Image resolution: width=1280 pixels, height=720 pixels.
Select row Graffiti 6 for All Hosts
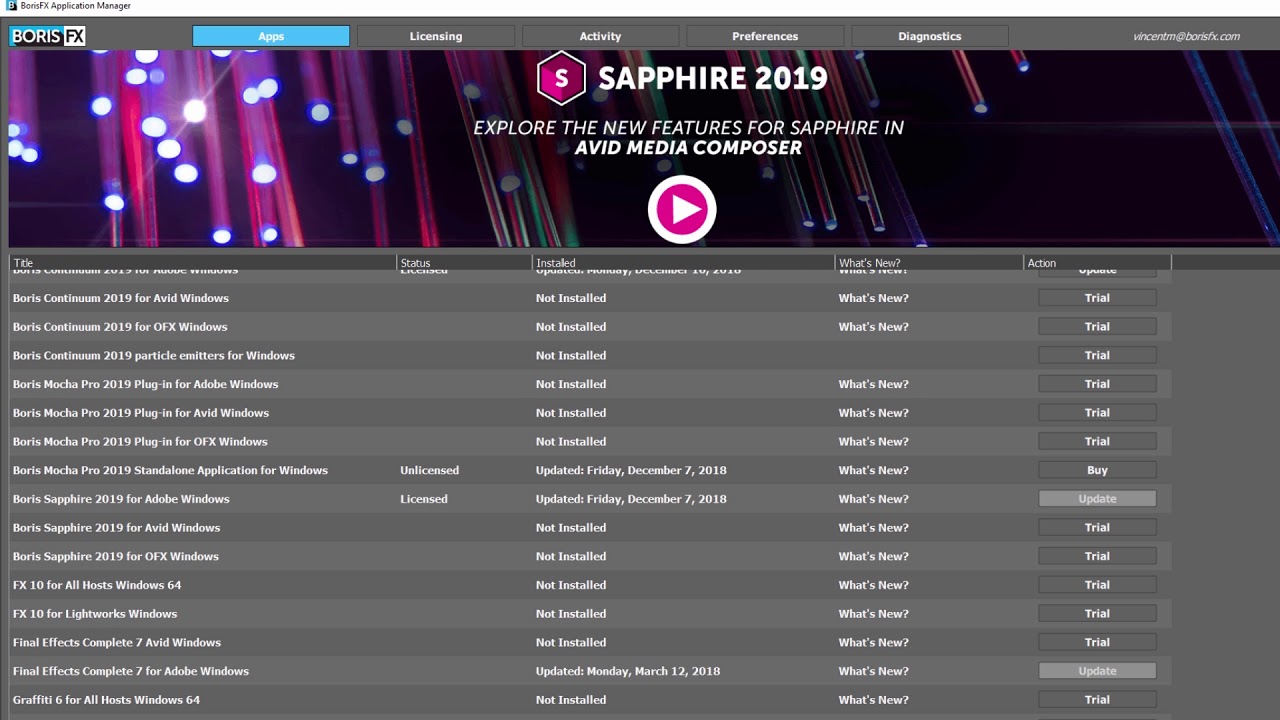click(x=590, y=700)
